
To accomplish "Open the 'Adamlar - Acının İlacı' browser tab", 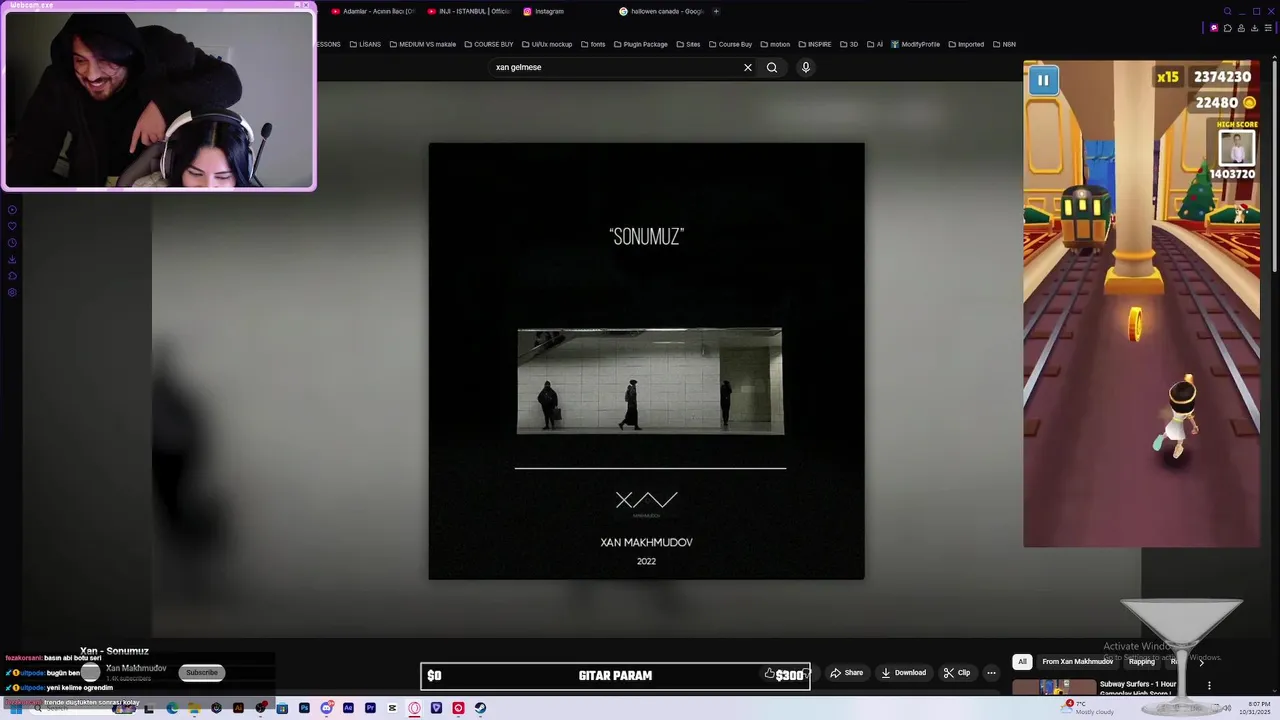I will (x=372, y=11).
